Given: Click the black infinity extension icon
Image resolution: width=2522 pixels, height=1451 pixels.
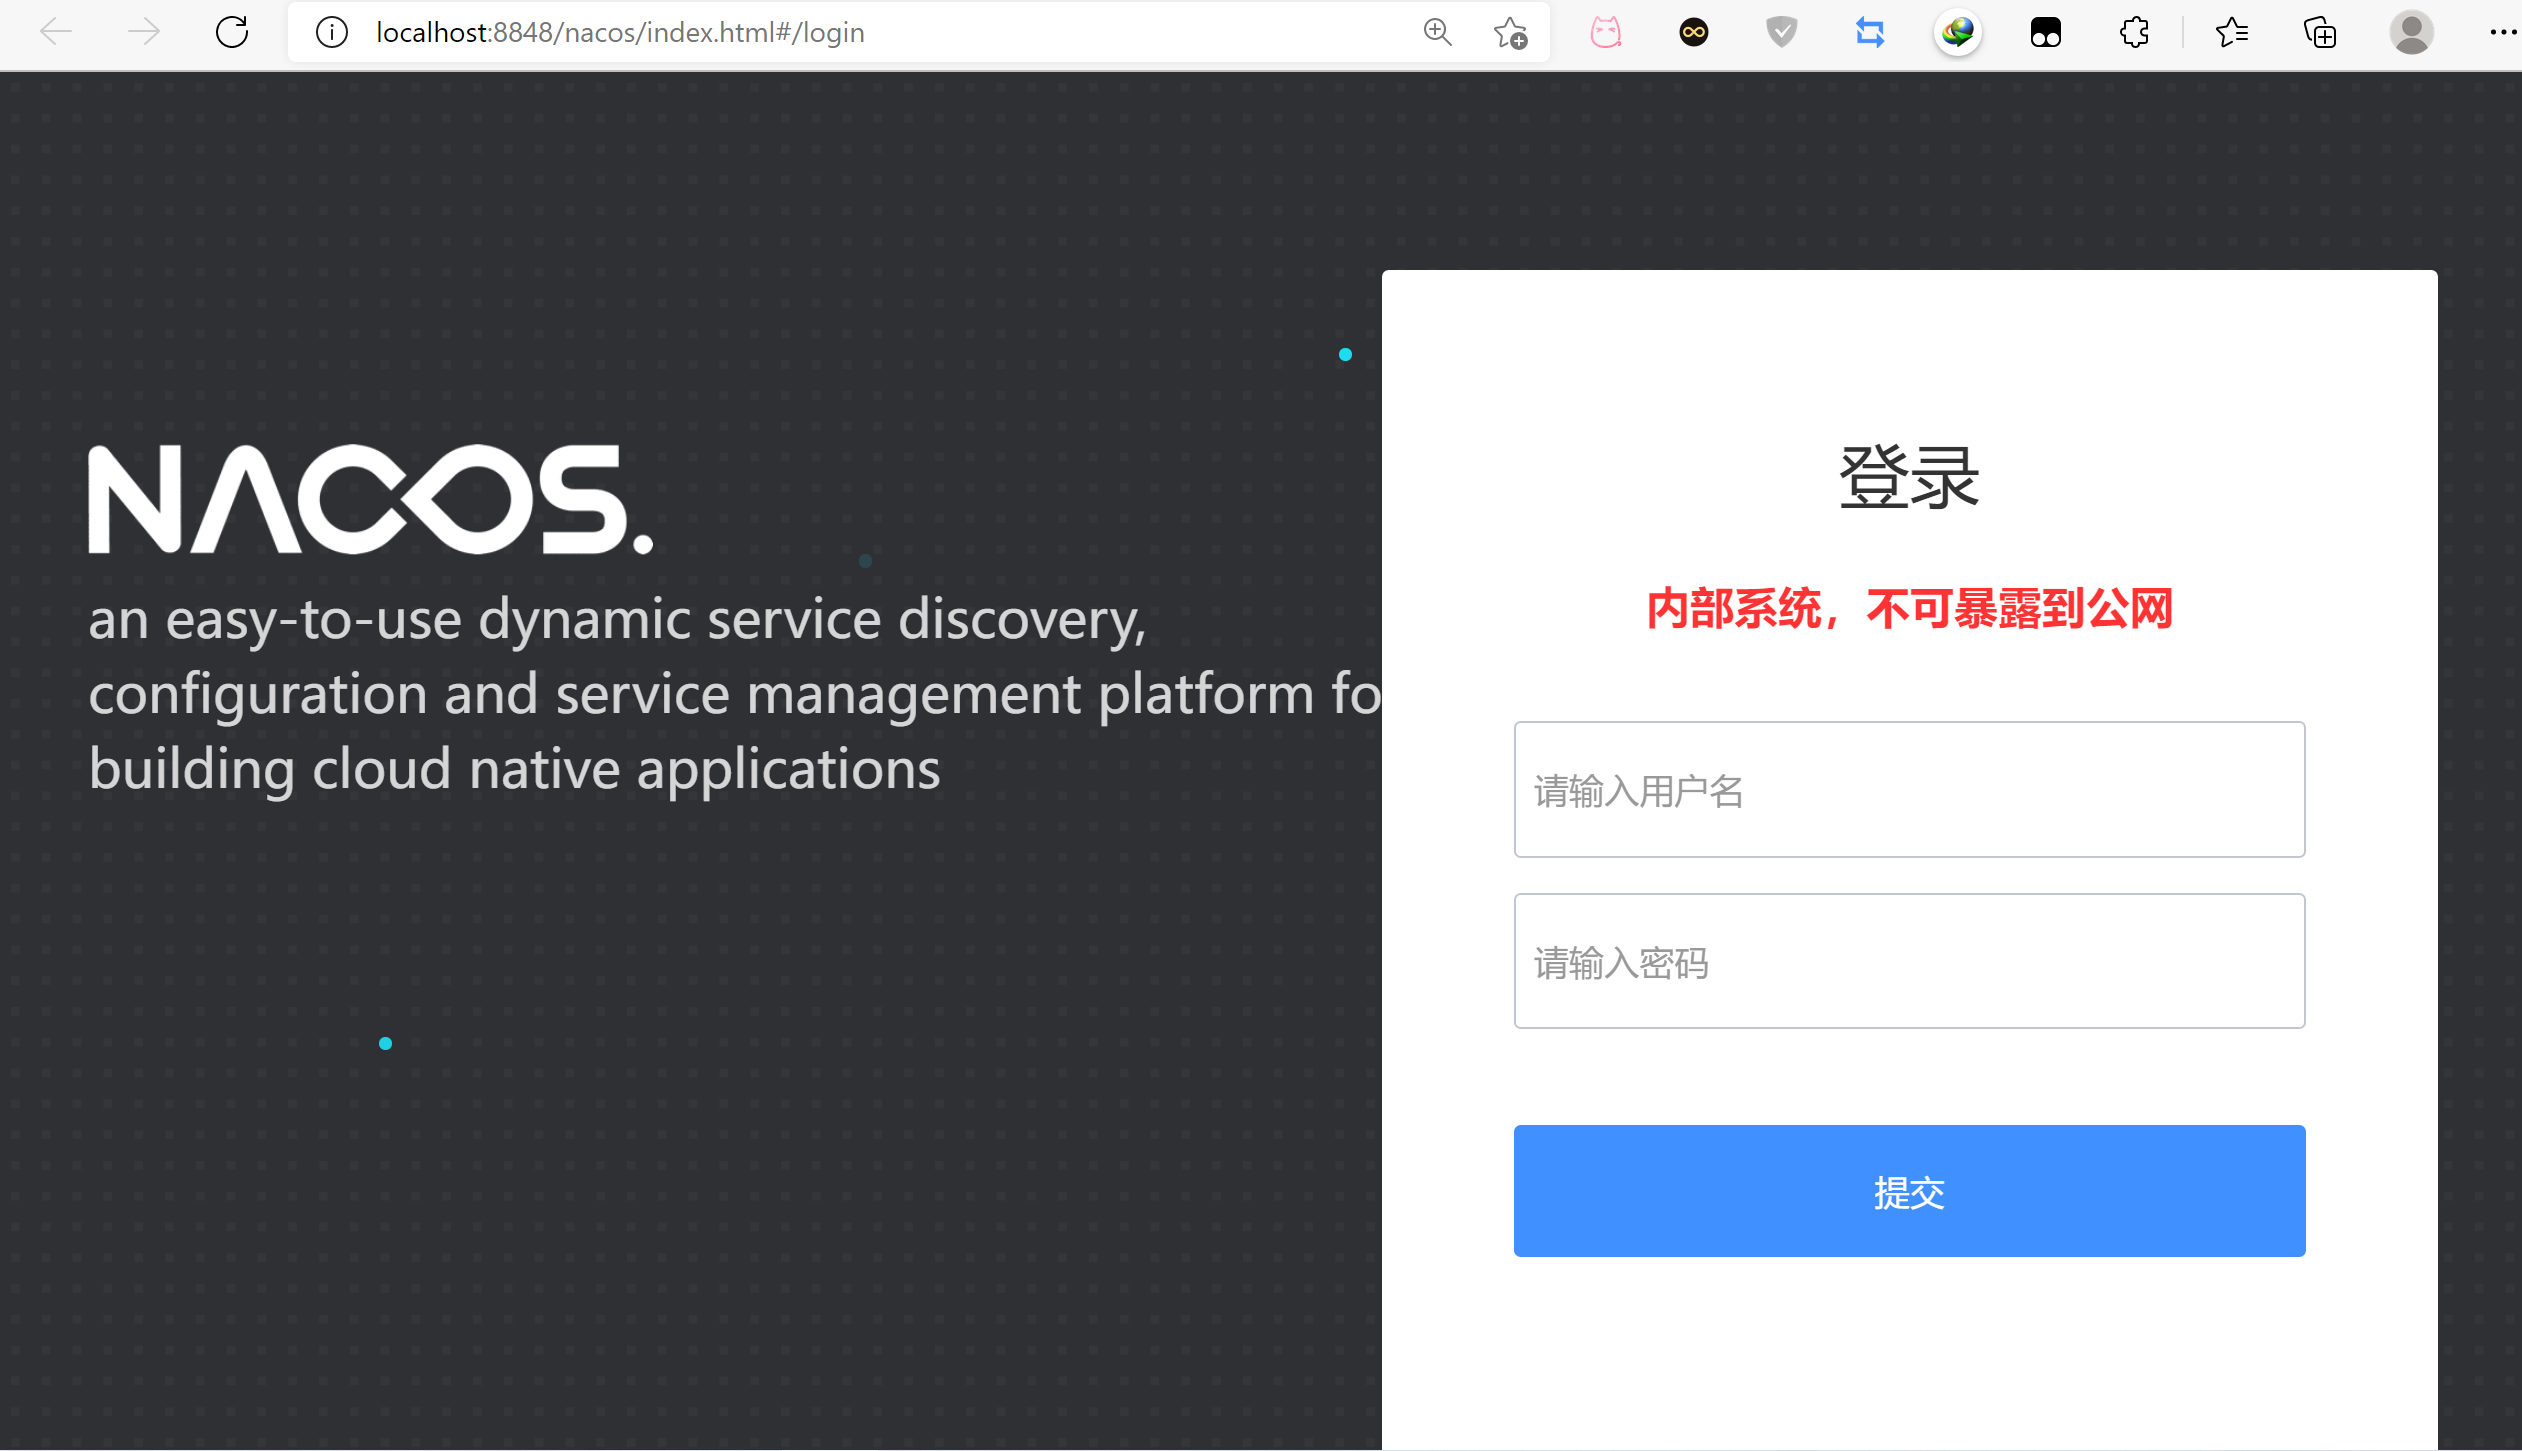Looking at the screenshot, I should pos(1694,32).
